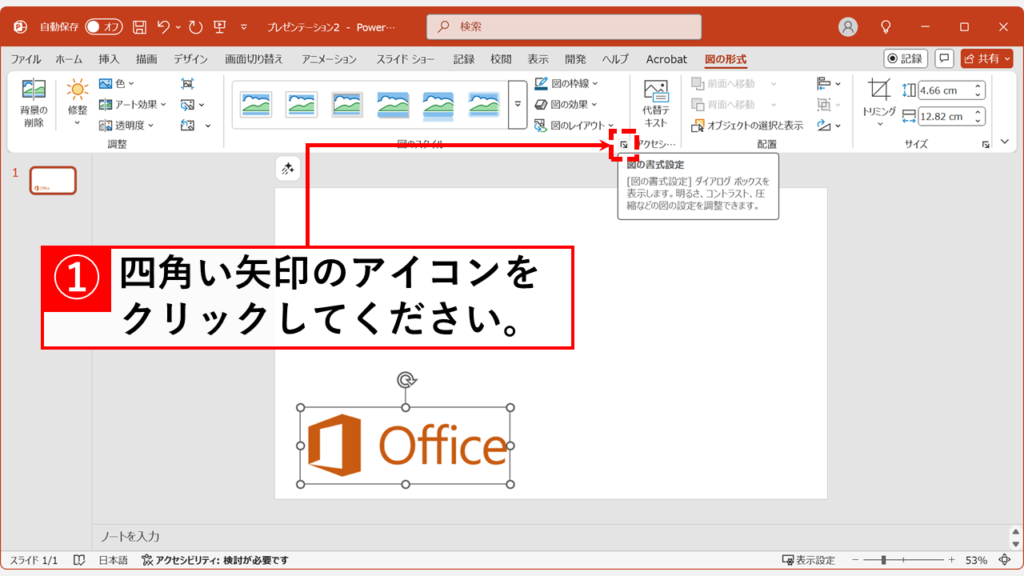1024x576 pixels.
Task: Click アクセシビリティ: 検討が必要です status
Action: pyautogui.click(x=215, y=560)
